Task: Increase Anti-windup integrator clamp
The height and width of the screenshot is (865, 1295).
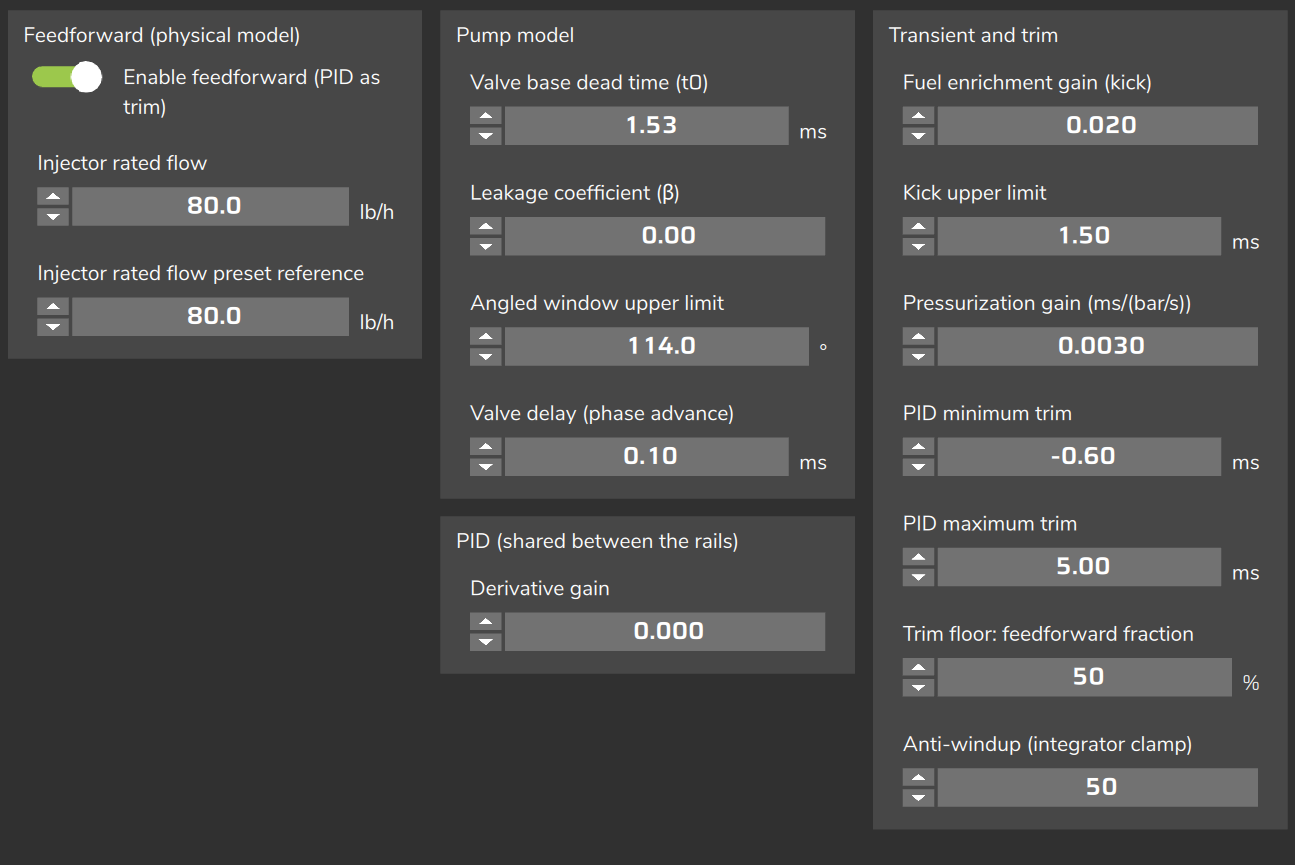Action: pos(919,777)
